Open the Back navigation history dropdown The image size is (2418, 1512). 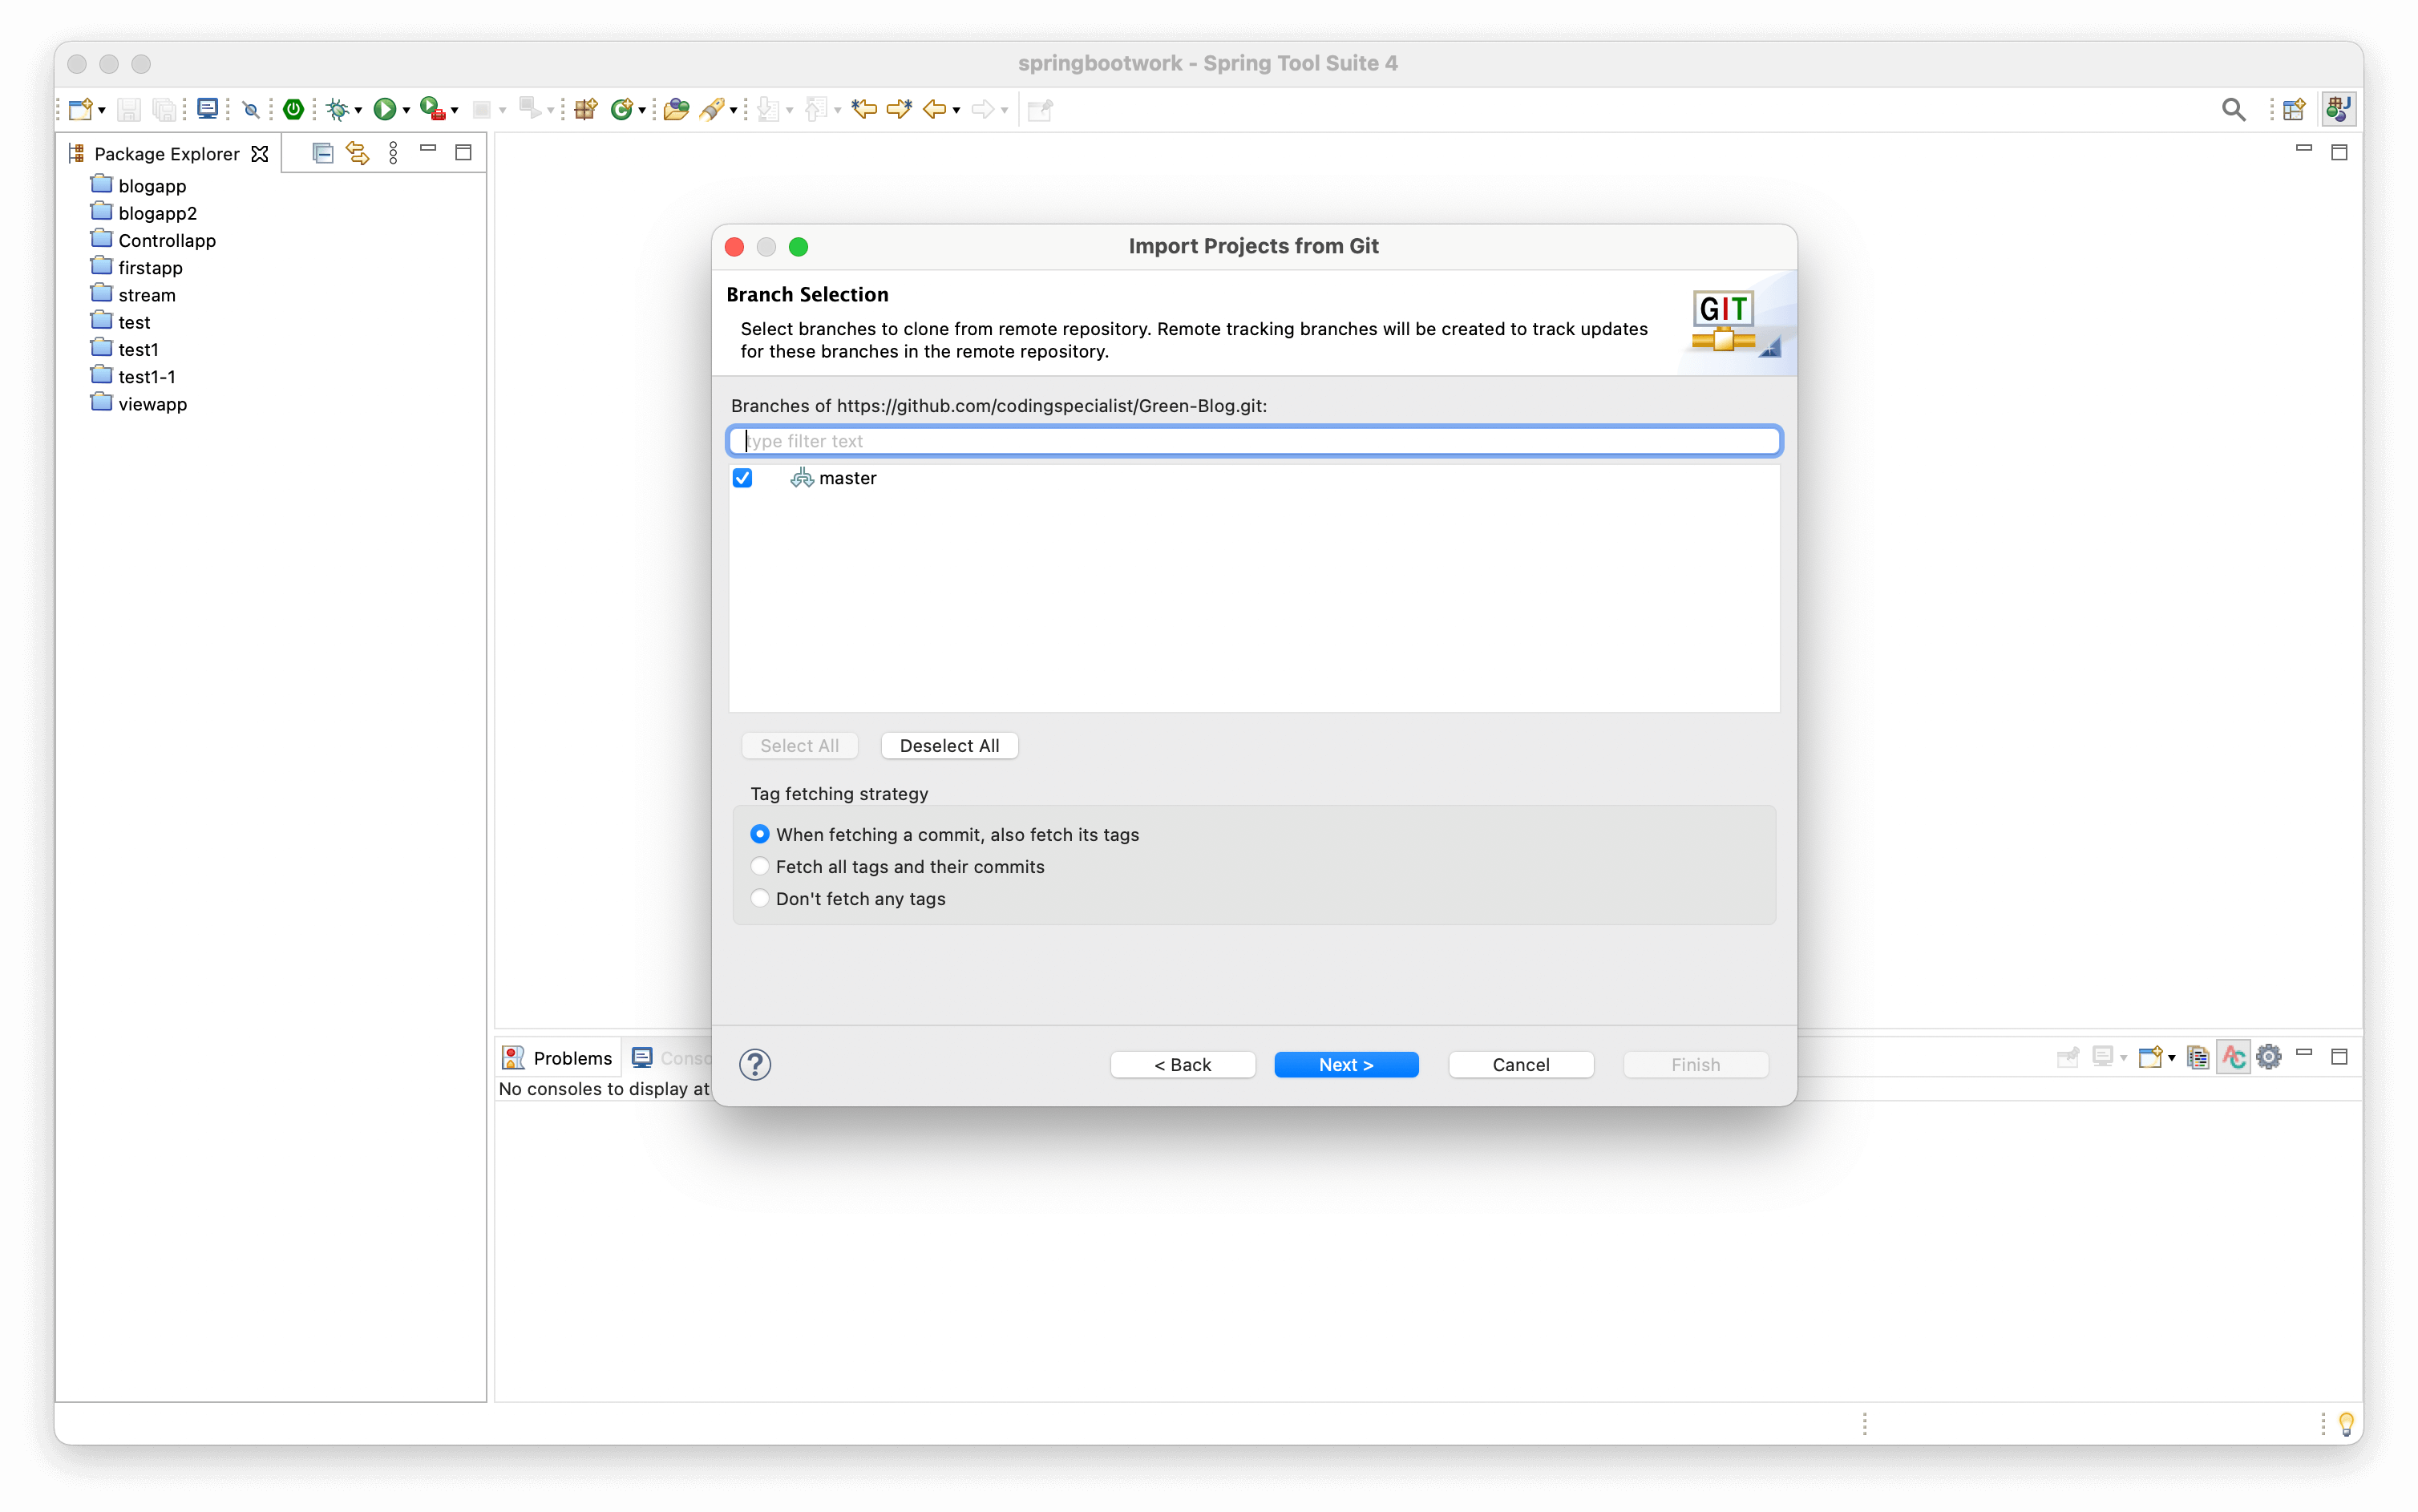pyautogui.click(x=957, y=110)
